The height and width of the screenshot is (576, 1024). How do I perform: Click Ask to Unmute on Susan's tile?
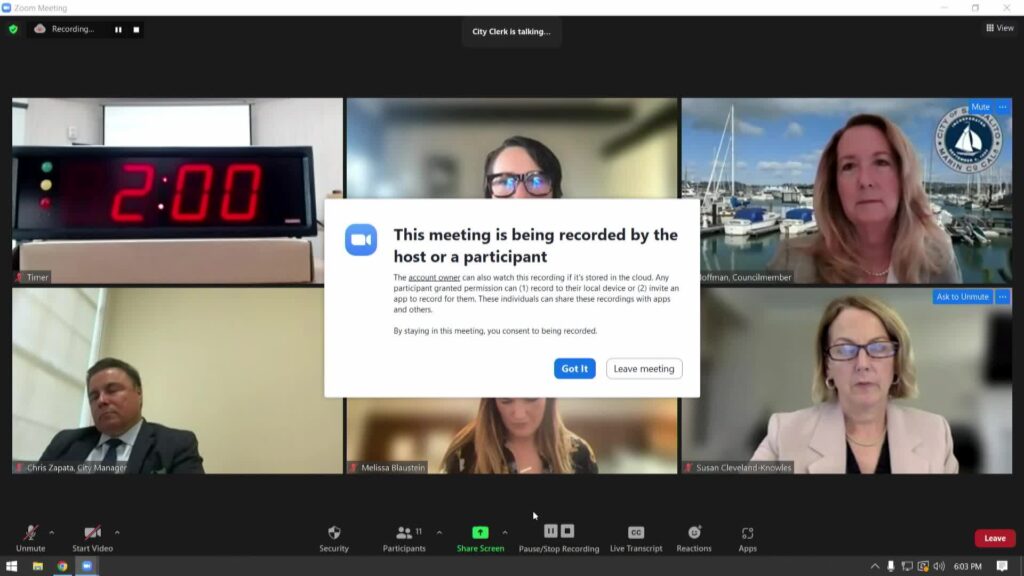coord(962,296)
